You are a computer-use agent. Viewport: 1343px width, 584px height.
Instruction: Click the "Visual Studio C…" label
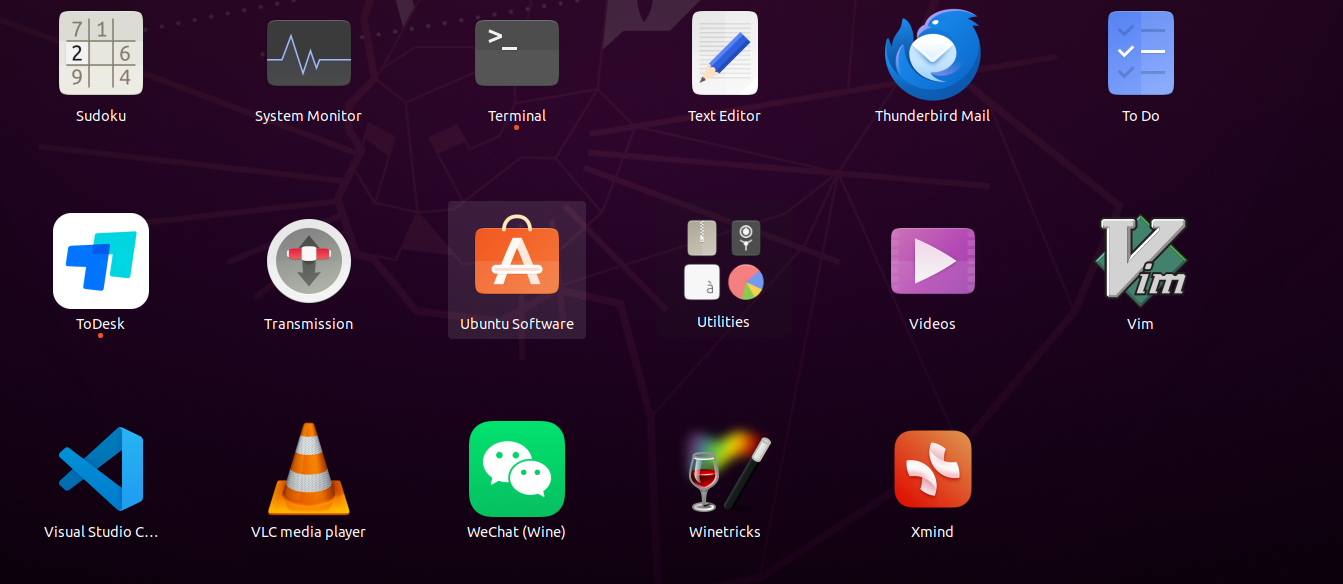(x=101, y=532)
